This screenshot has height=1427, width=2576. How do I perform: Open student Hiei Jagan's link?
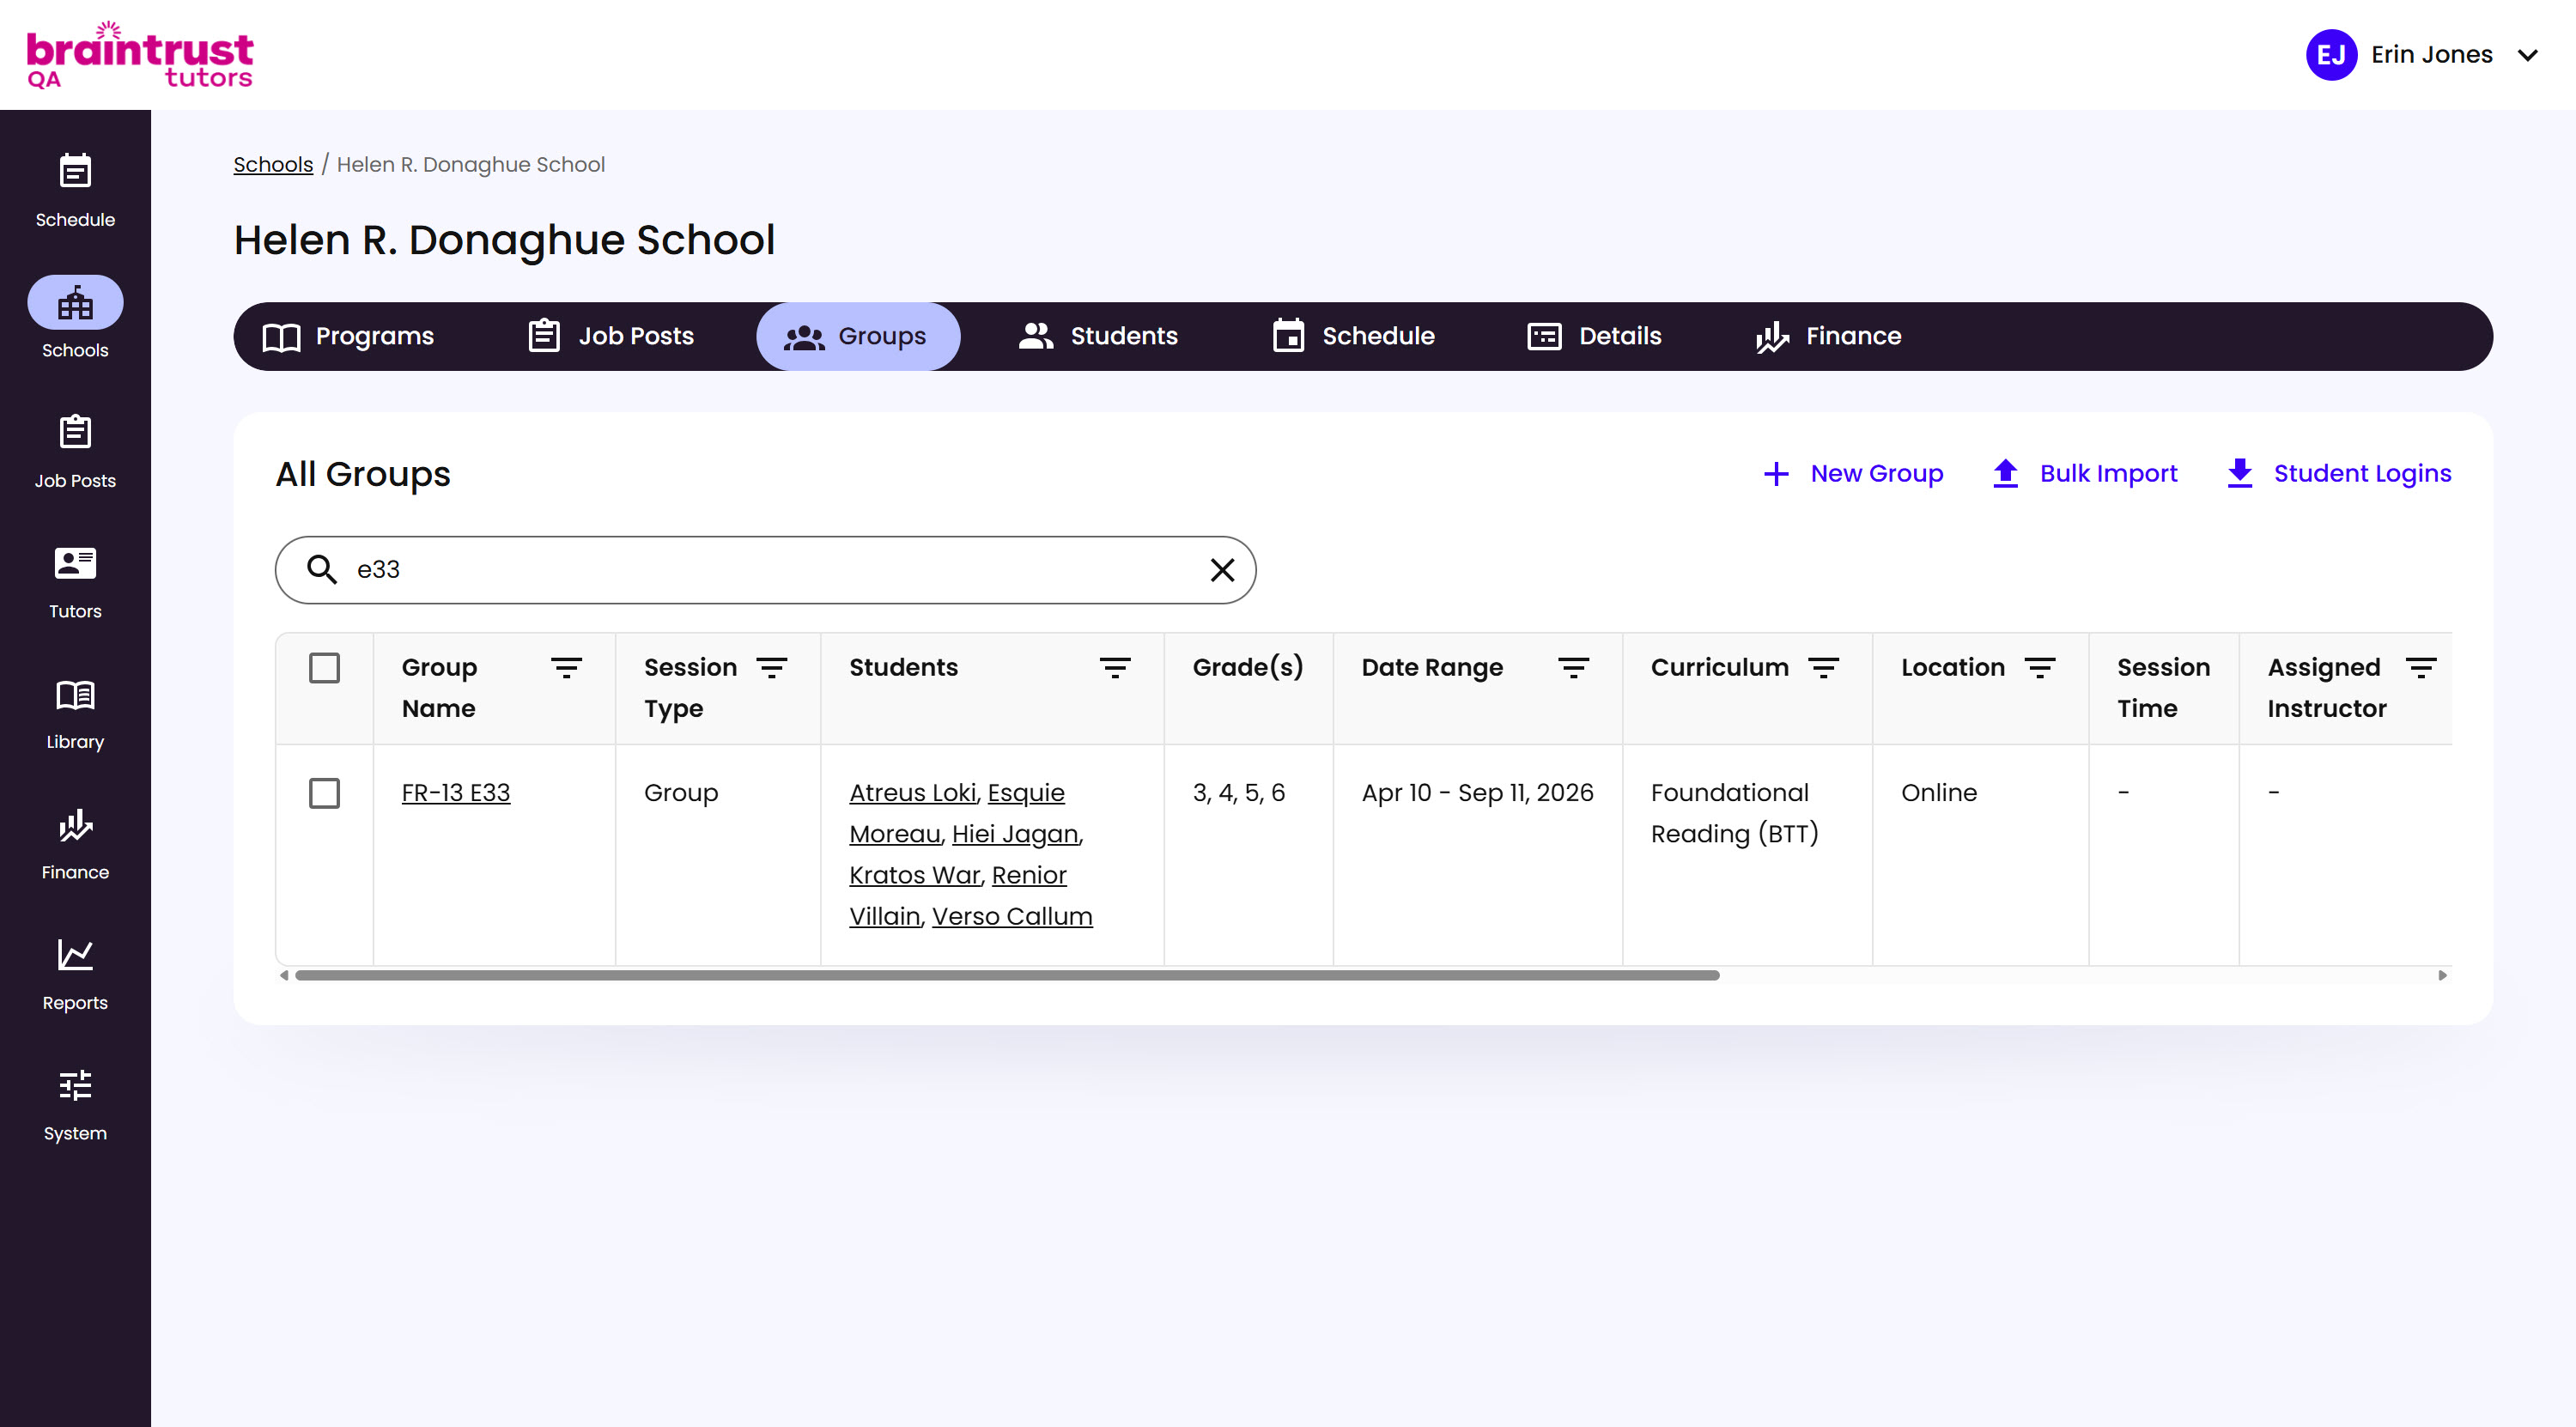(1015, 834)
